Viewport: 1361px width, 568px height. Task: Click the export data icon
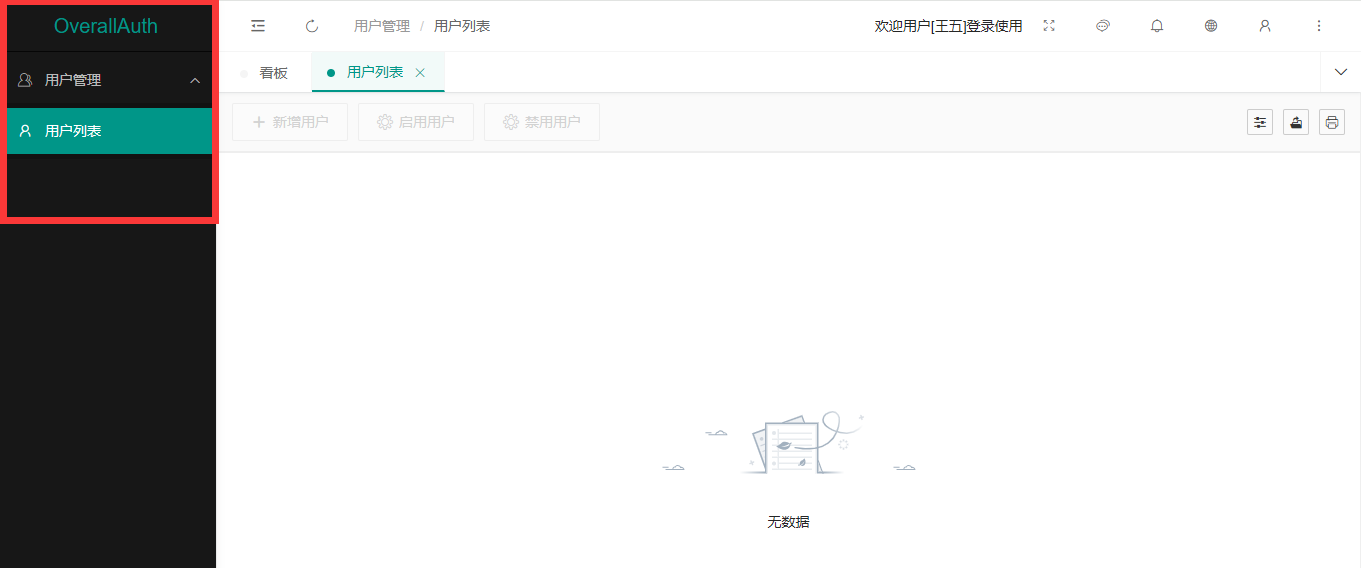[1296, 122]
